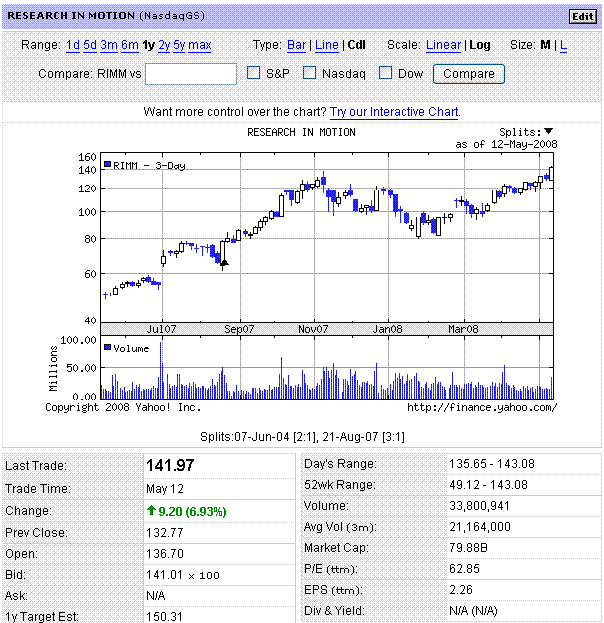Click the Edit button in header
Viewport: 604px width, 623px height.
tap(582, 16)
